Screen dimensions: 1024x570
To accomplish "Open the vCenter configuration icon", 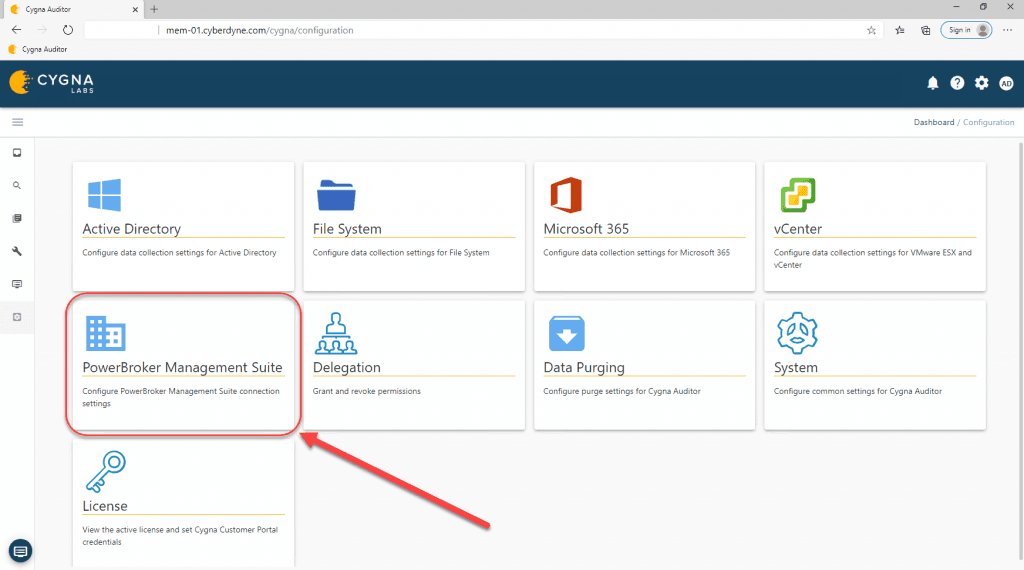I will pos(797,195).
